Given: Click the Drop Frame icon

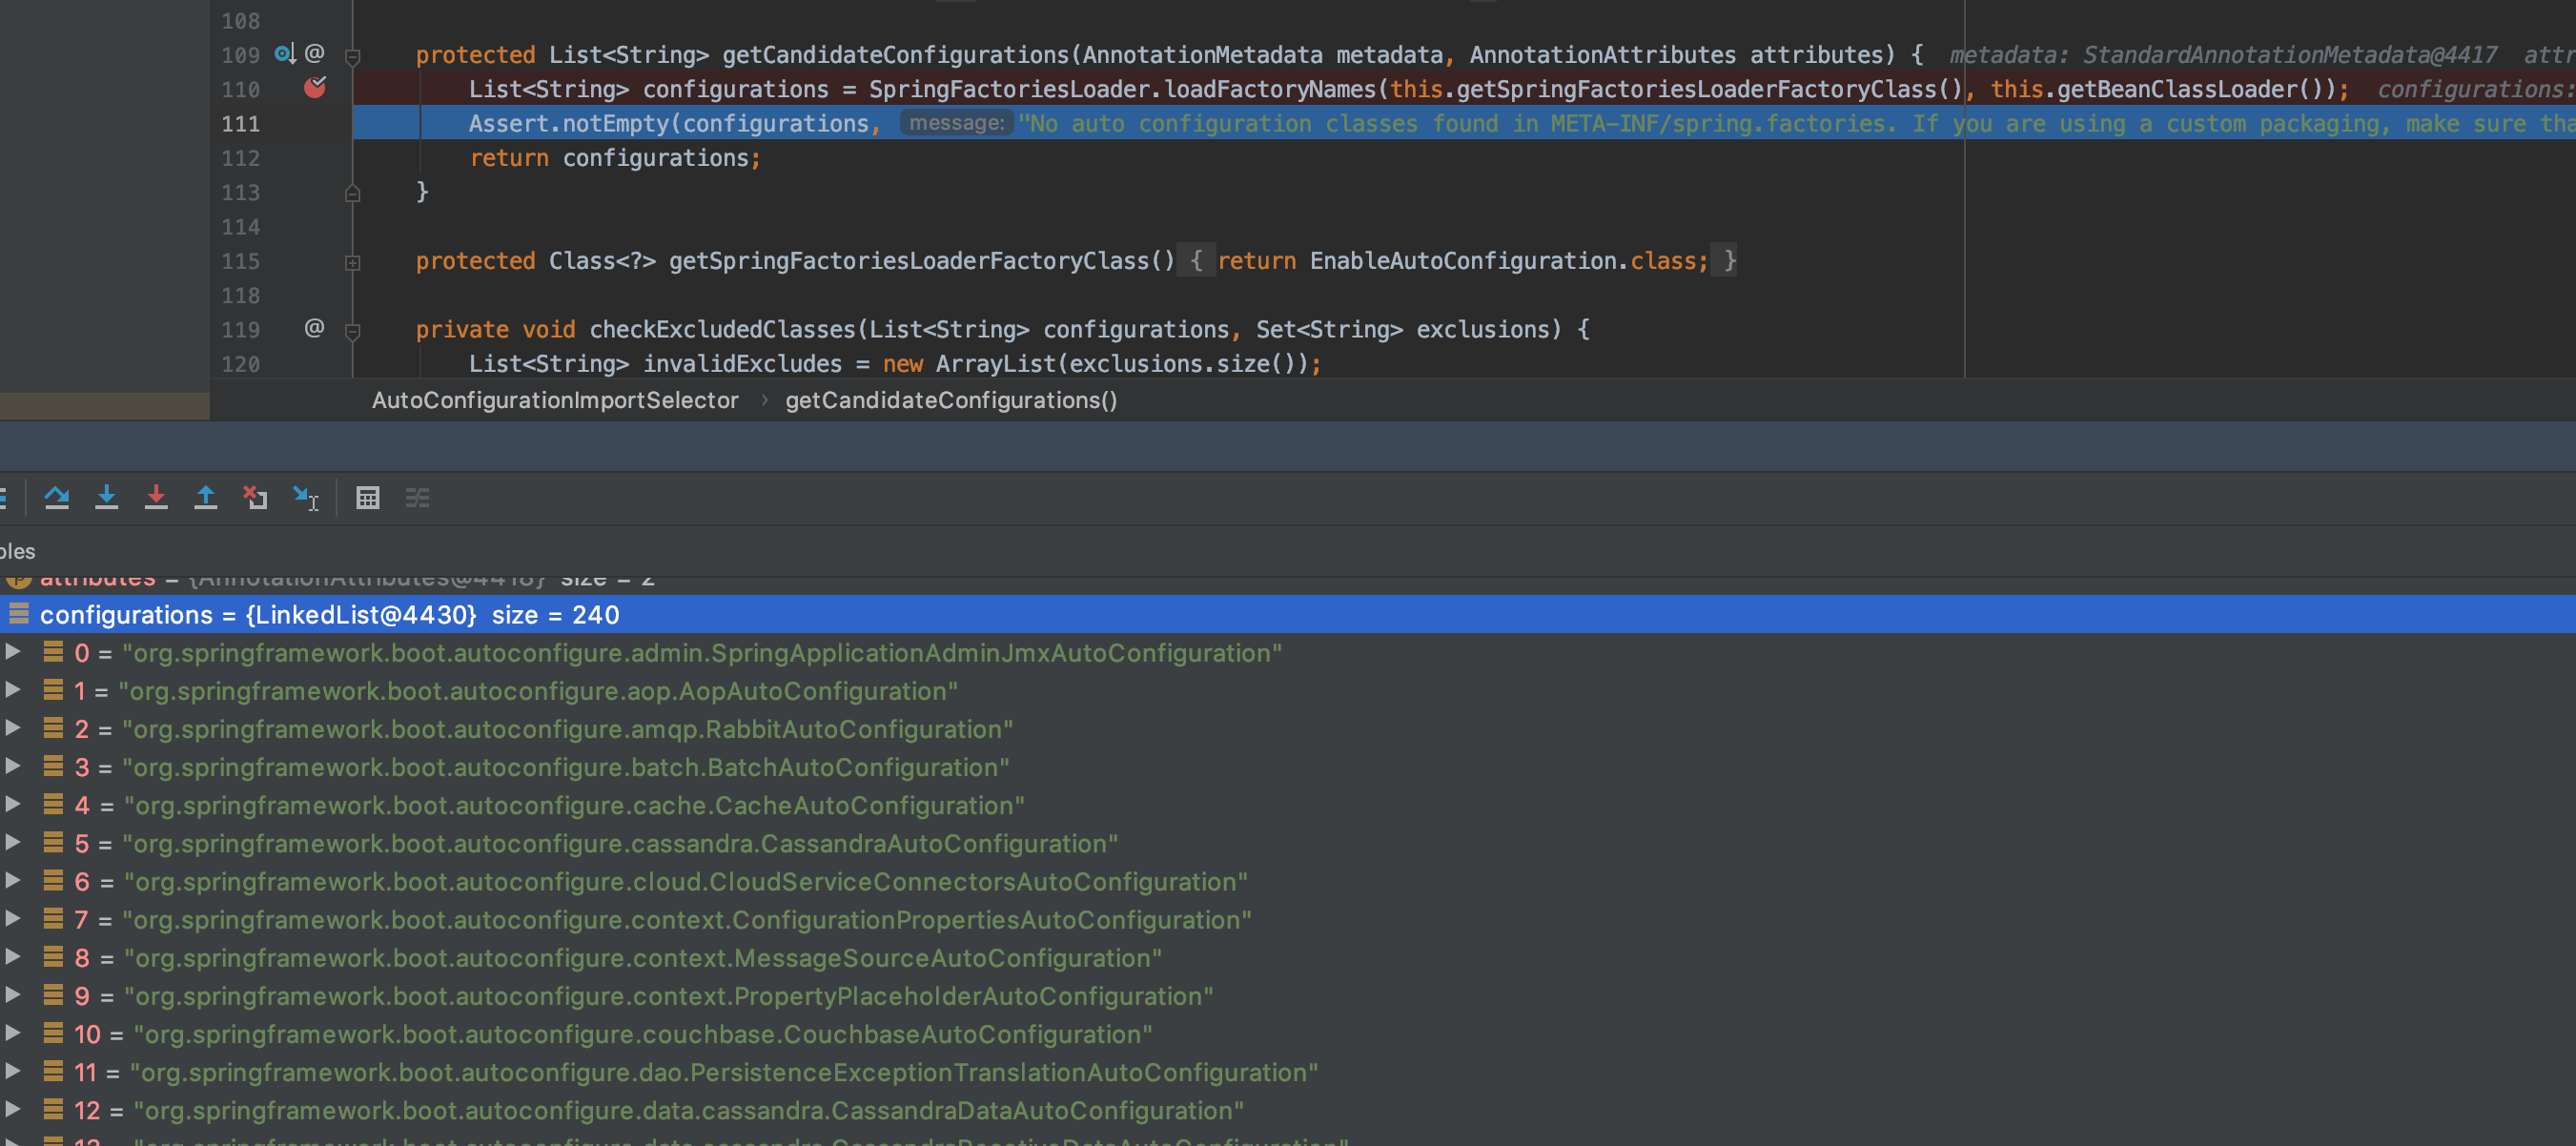Looking at the screenshot, I should click(255, 497).
